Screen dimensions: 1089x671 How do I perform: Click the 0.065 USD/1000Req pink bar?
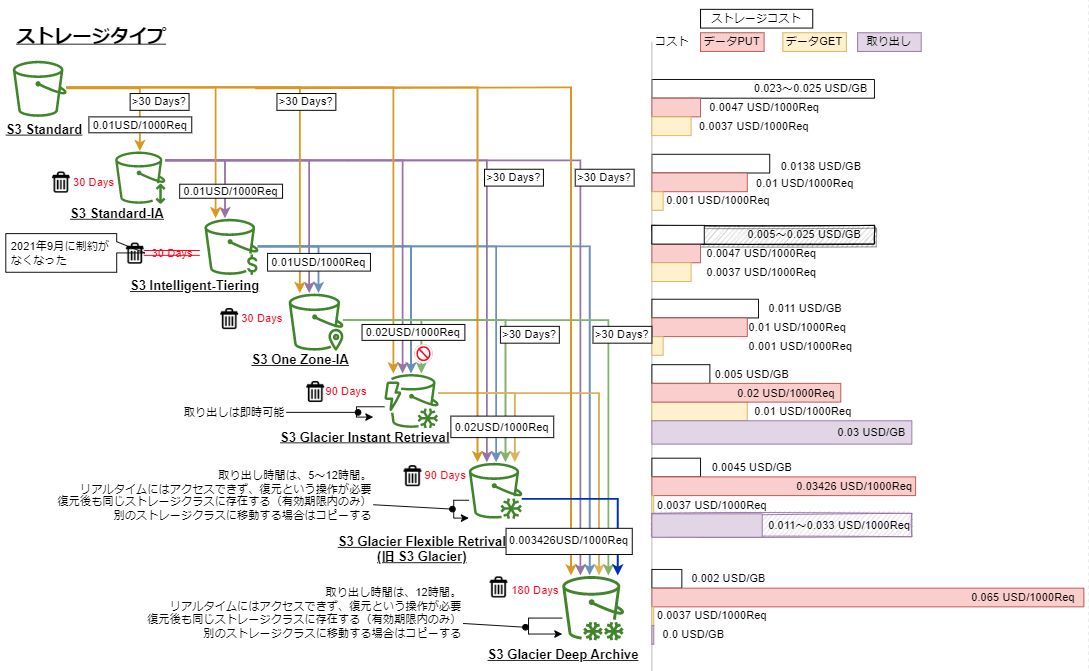coord(867,597)
